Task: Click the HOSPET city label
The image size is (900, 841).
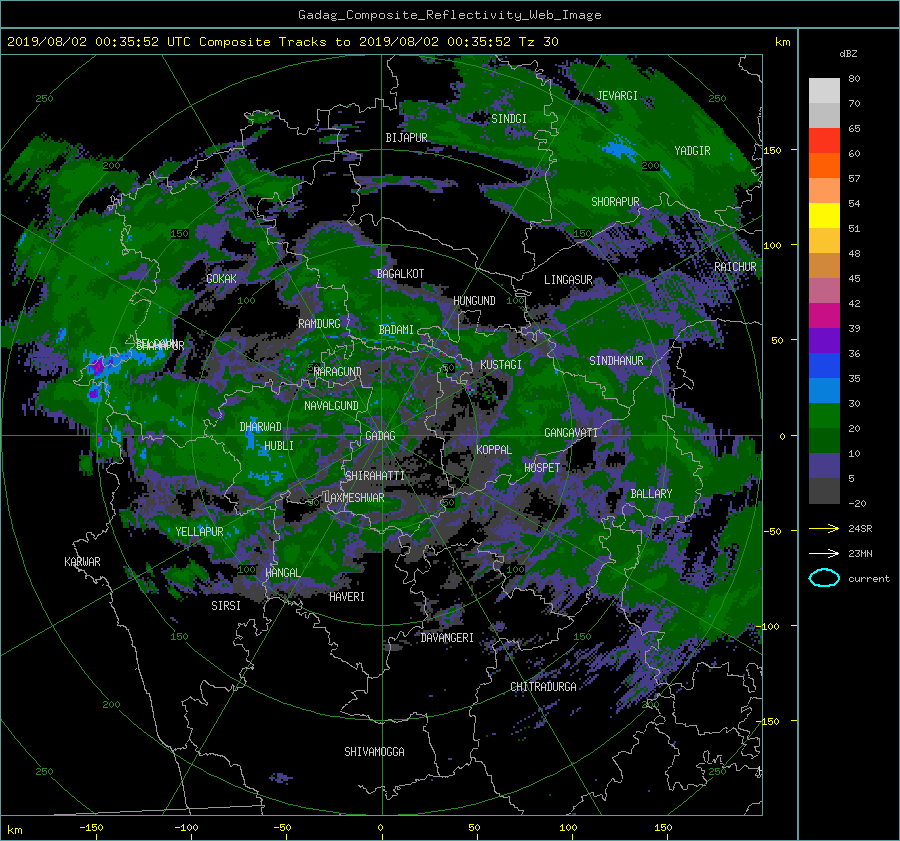Action: 542,468
